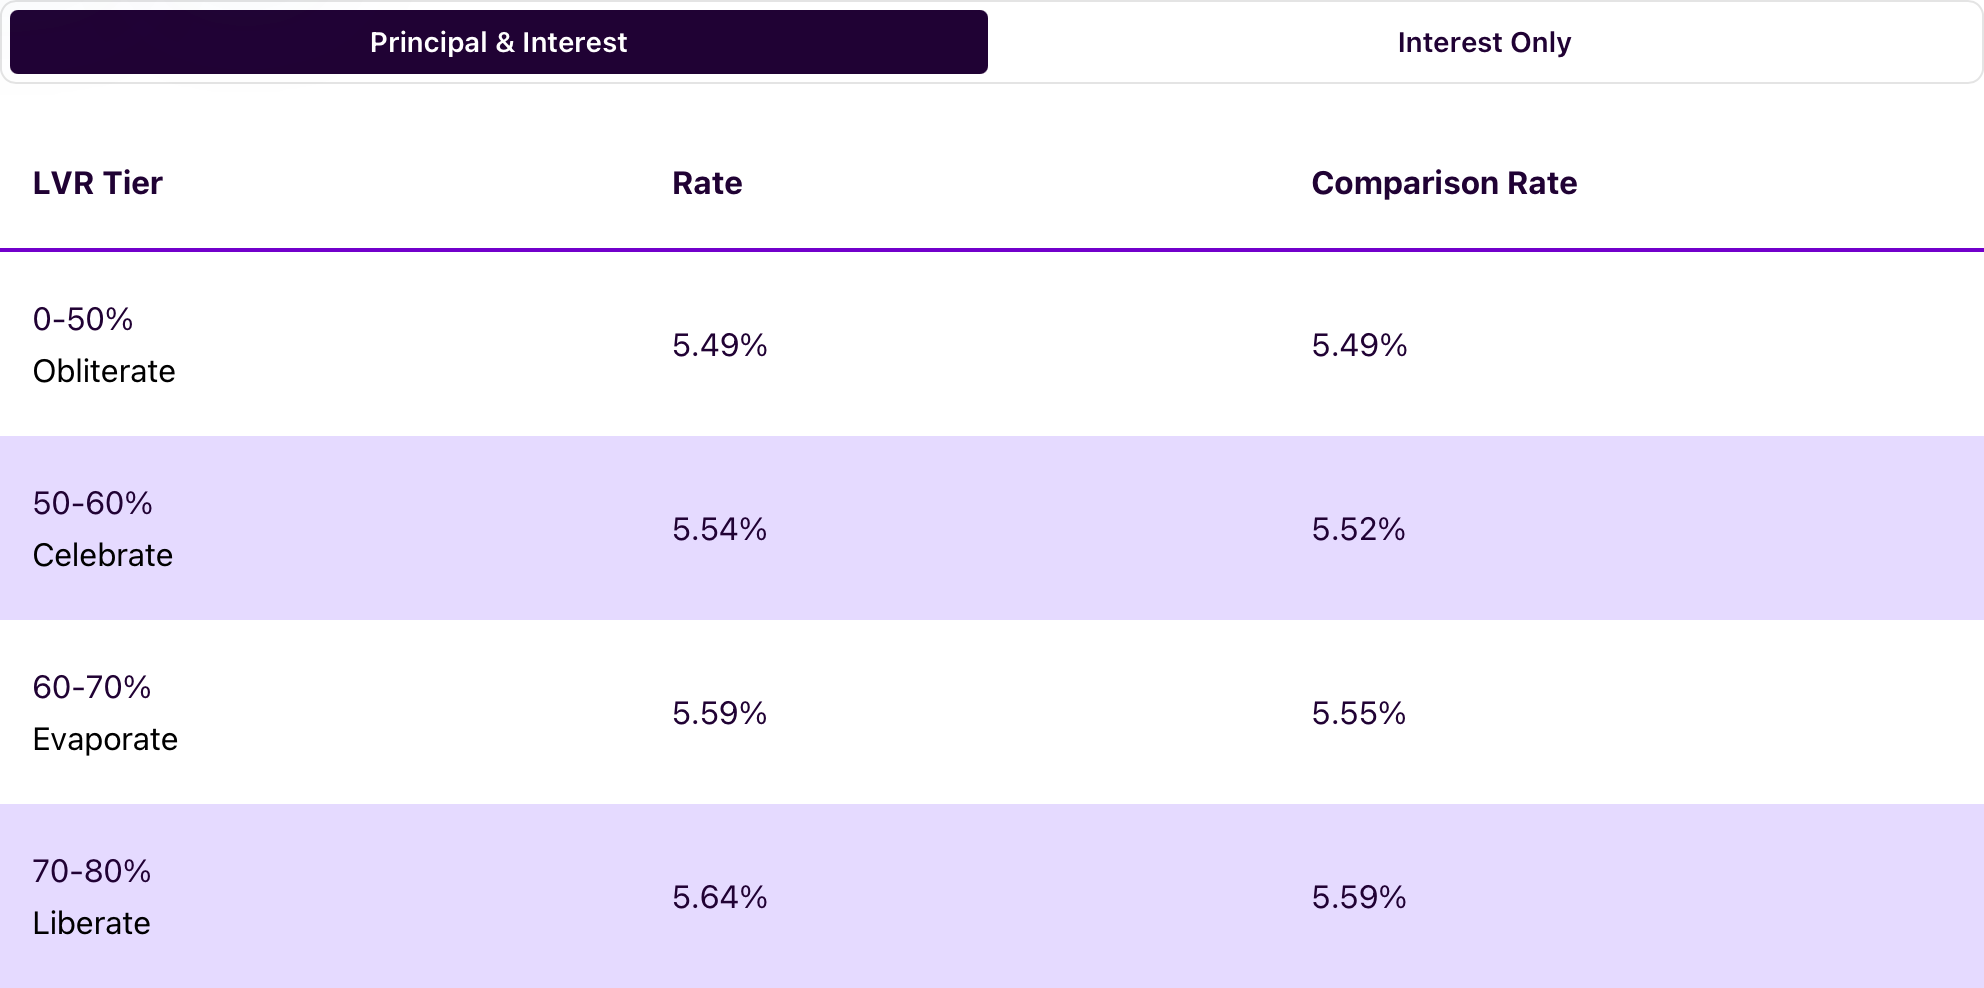Switch to the Interest Only tab
The height and width of the screenshot is (988, 1984).
(x=1484, y=42)
